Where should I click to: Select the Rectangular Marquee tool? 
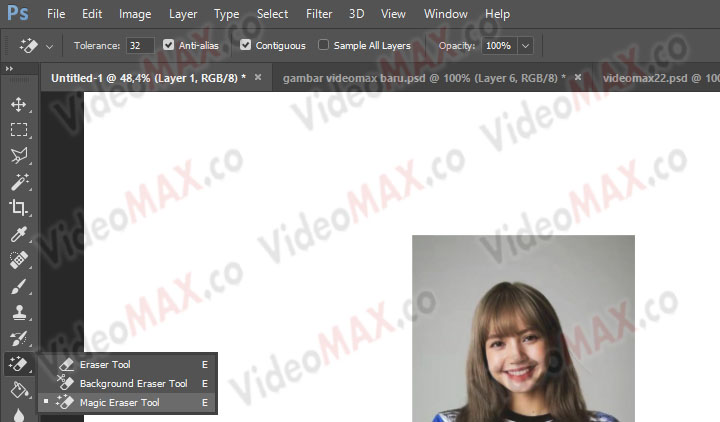(19, 130)
